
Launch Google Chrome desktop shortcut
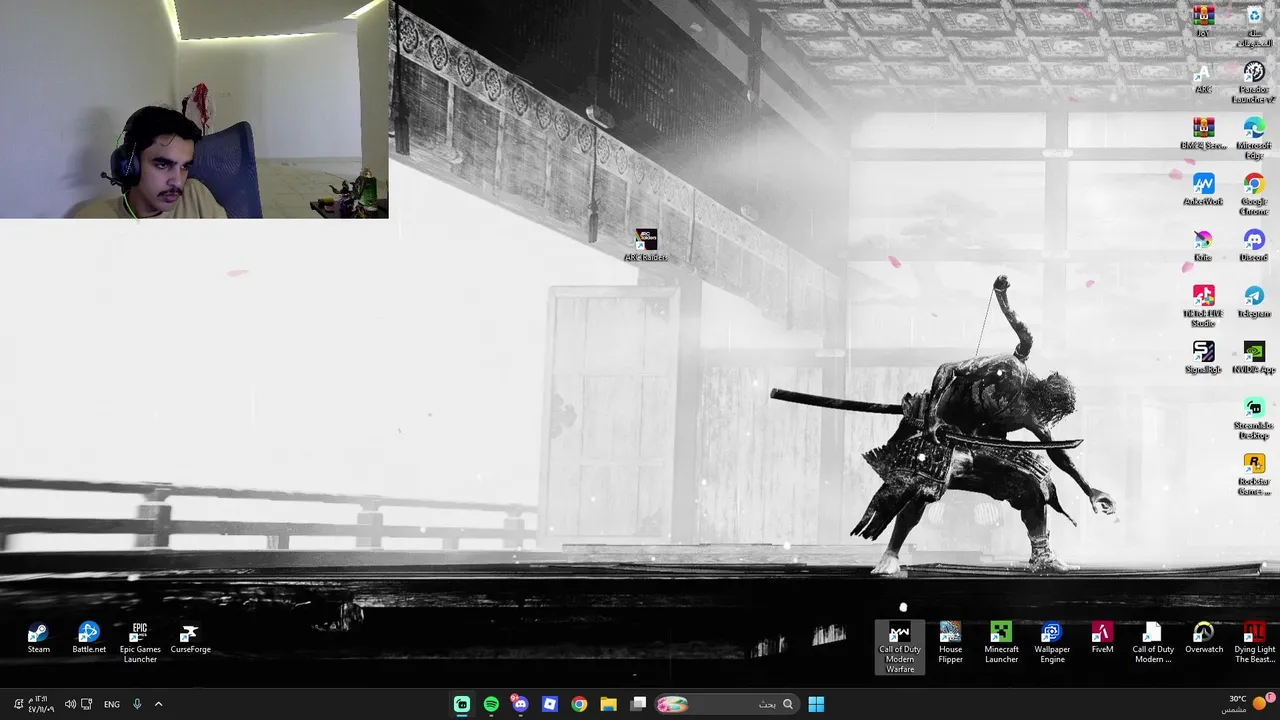[x=1254, y=194]
